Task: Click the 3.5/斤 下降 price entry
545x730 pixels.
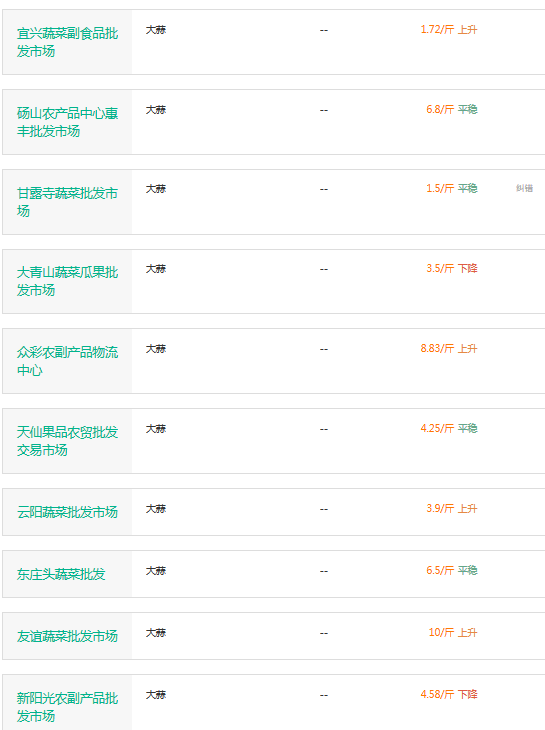Action: click(452, 269)
